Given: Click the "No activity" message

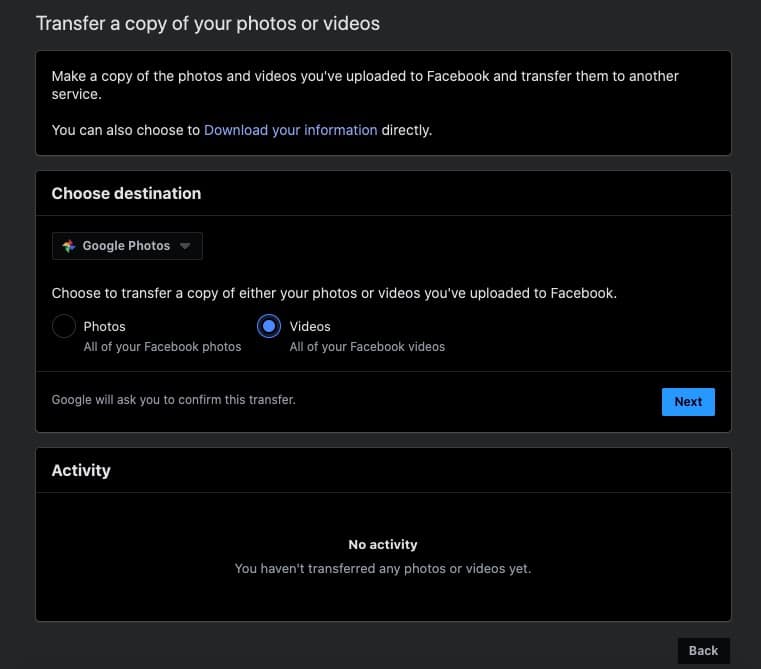Looking at the screenshot, I should (x=383, y=545).
